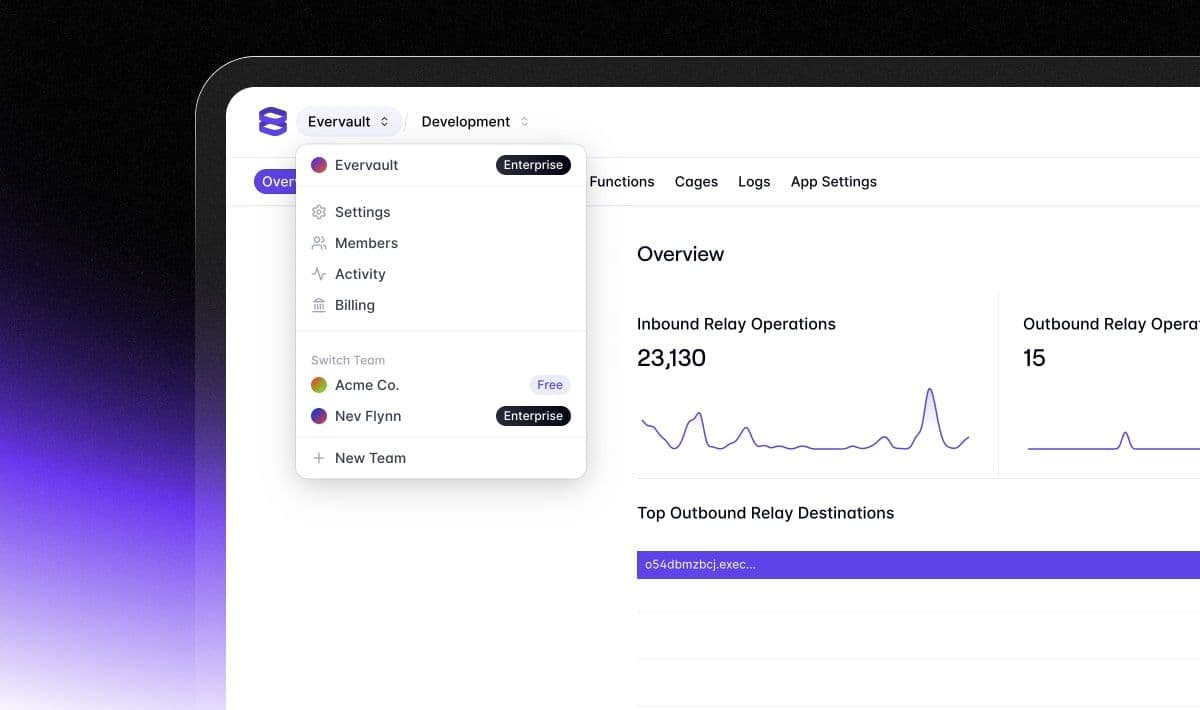
Task: Click the gear icon beside Settings
Action: (319, 212)
